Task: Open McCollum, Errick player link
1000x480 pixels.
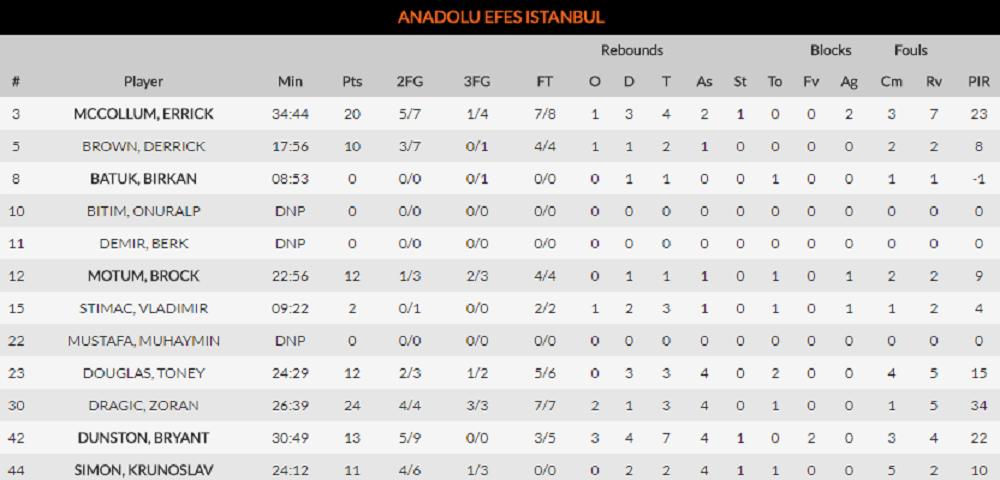Action: click(x=143, y=114)
